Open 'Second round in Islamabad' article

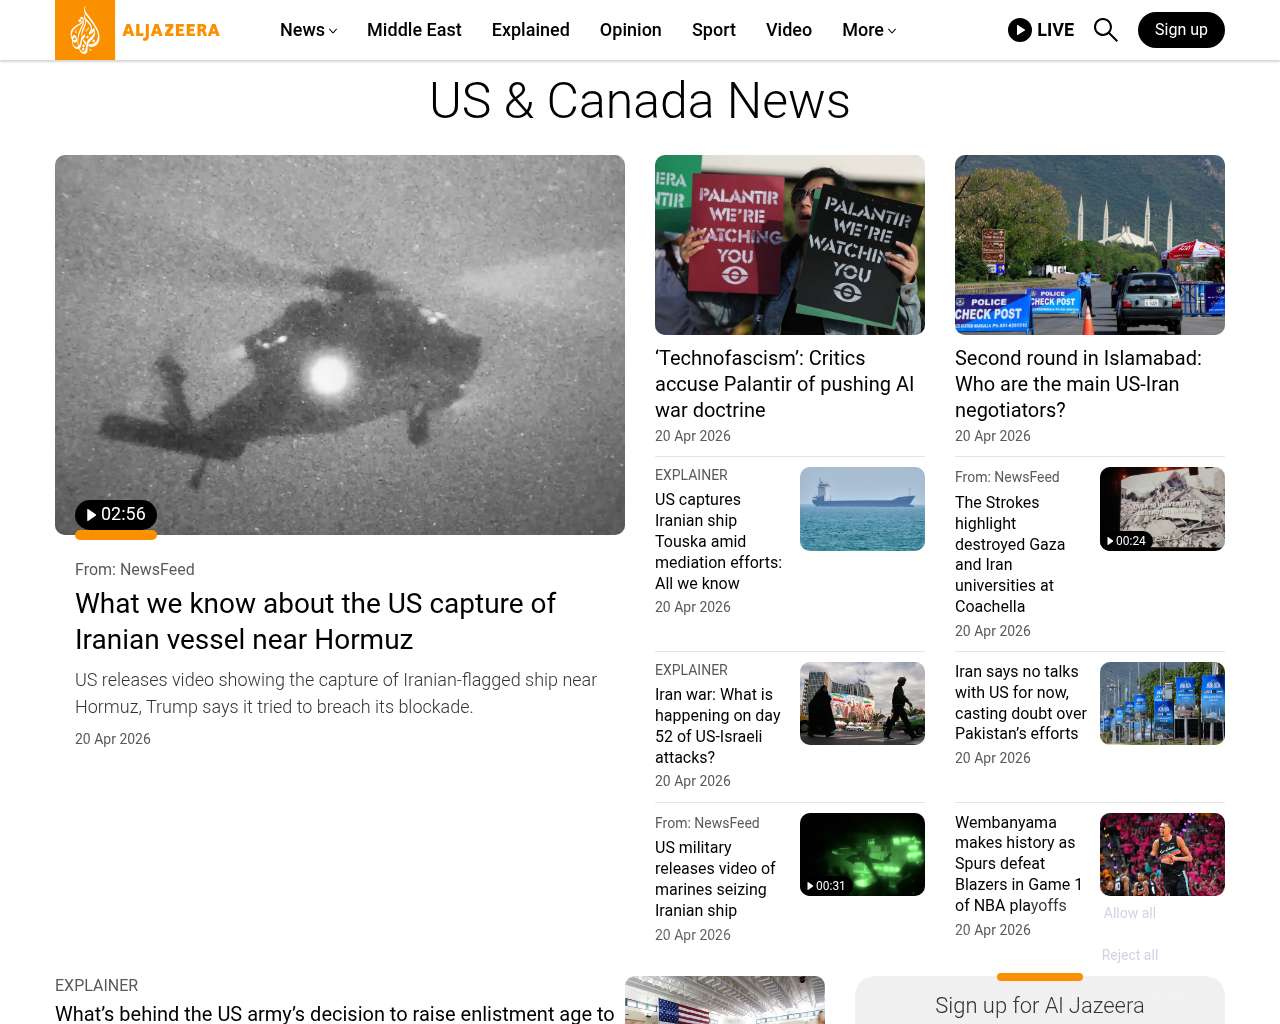click(x=1078, y=384)
